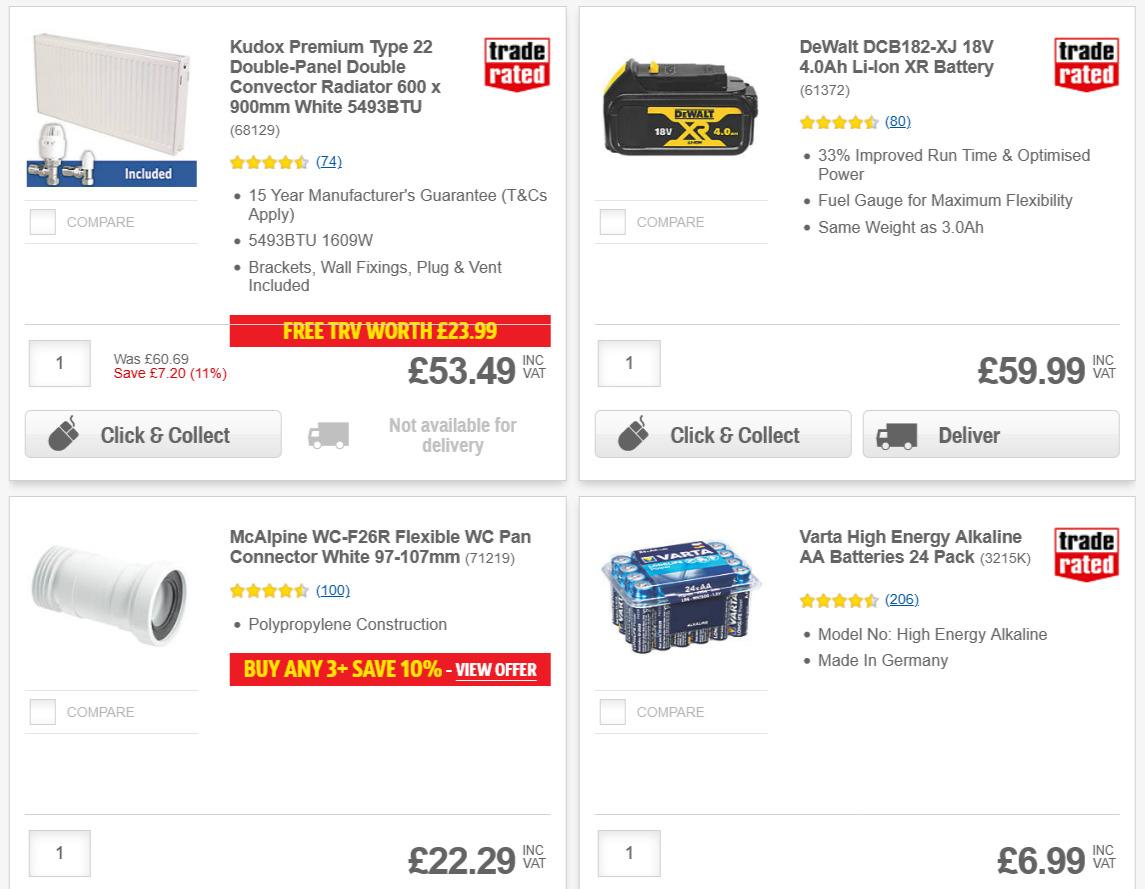
Task: Check the Compare box for the DeWalt battery
Action: (x=611, y=222)
